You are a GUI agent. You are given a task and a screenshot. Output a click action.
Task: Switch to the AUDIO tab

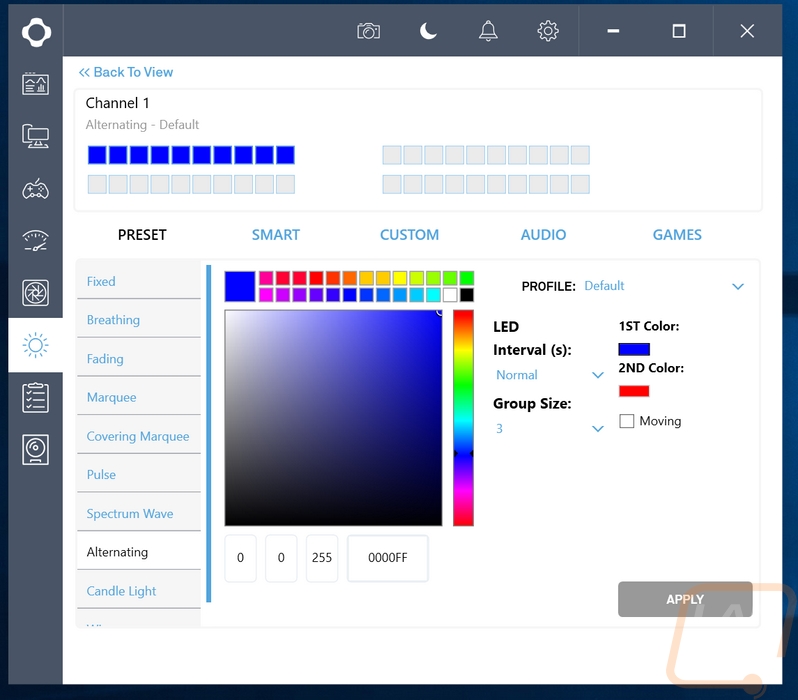tap(543, 235)
